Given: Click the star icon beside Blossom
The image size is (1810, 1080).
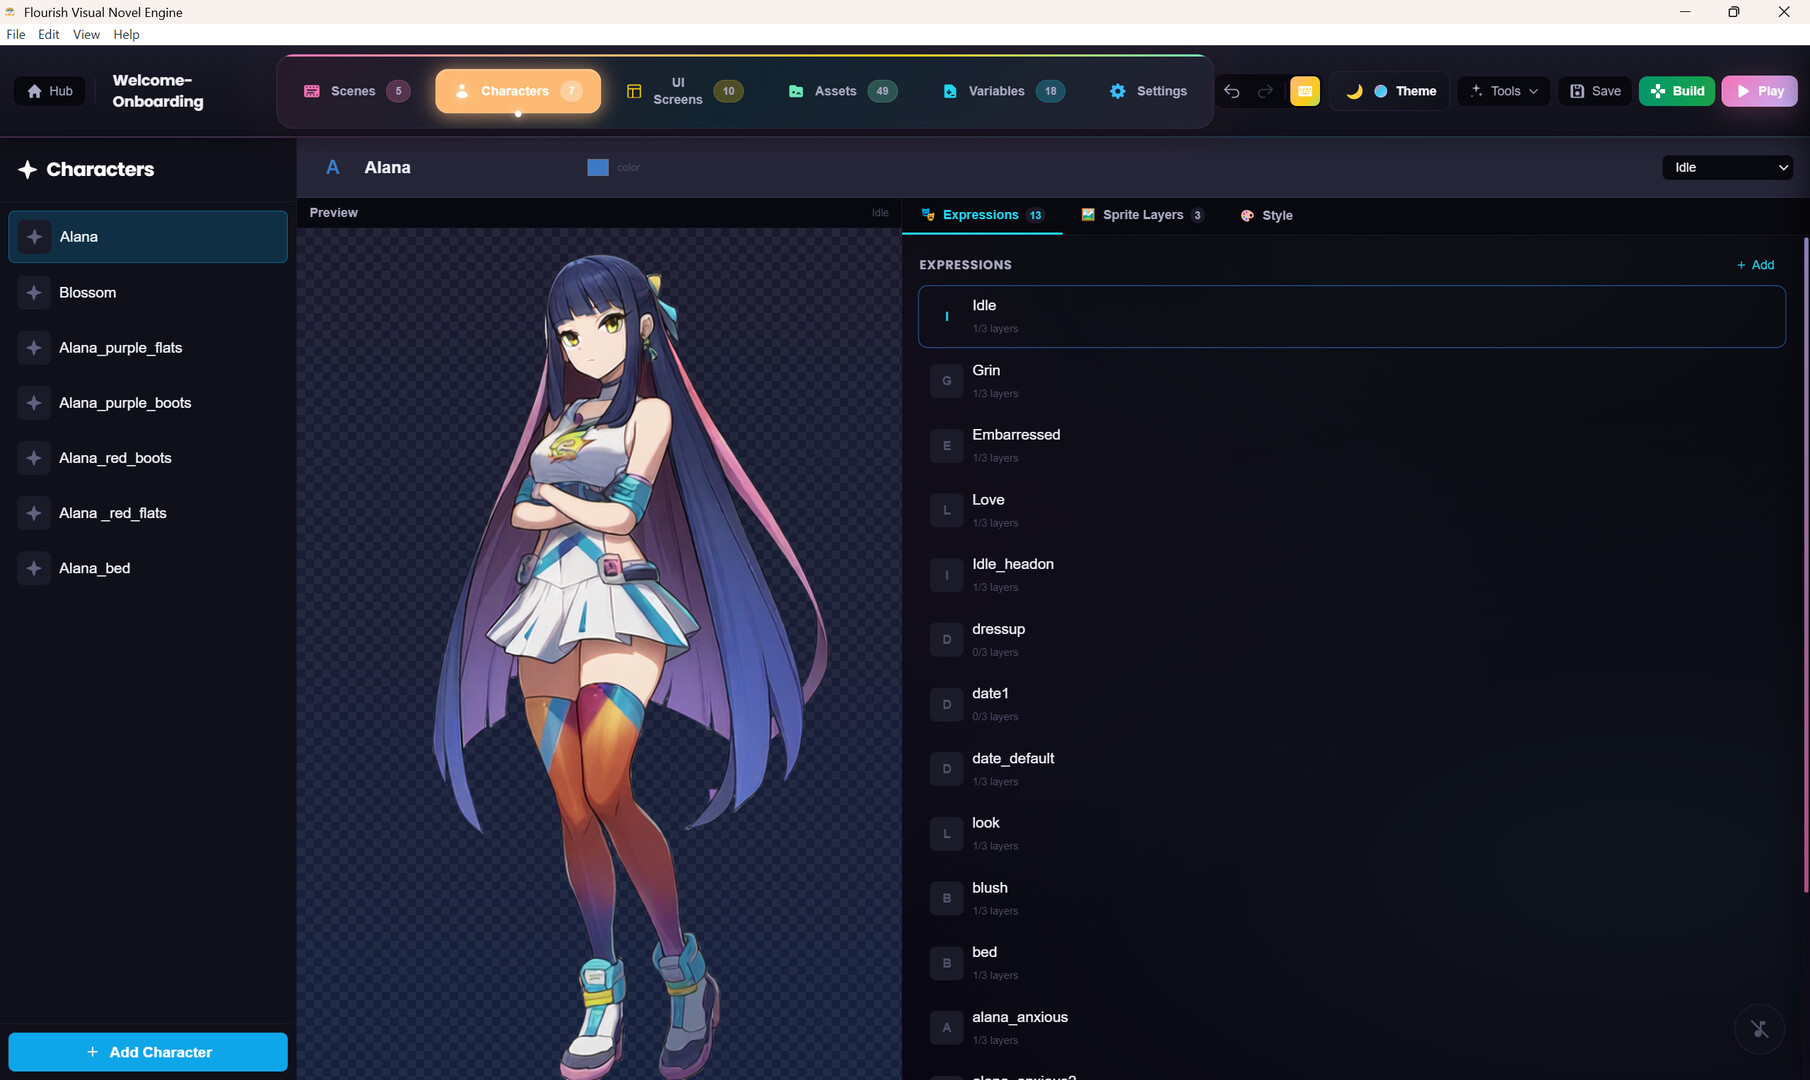Looking at the screenshot, I should 34,292.
